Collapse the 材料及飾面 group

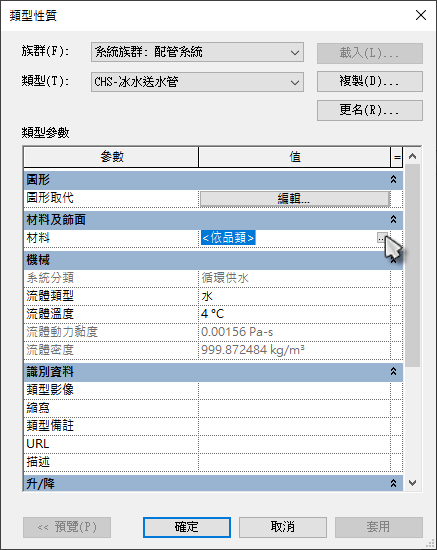394,220
